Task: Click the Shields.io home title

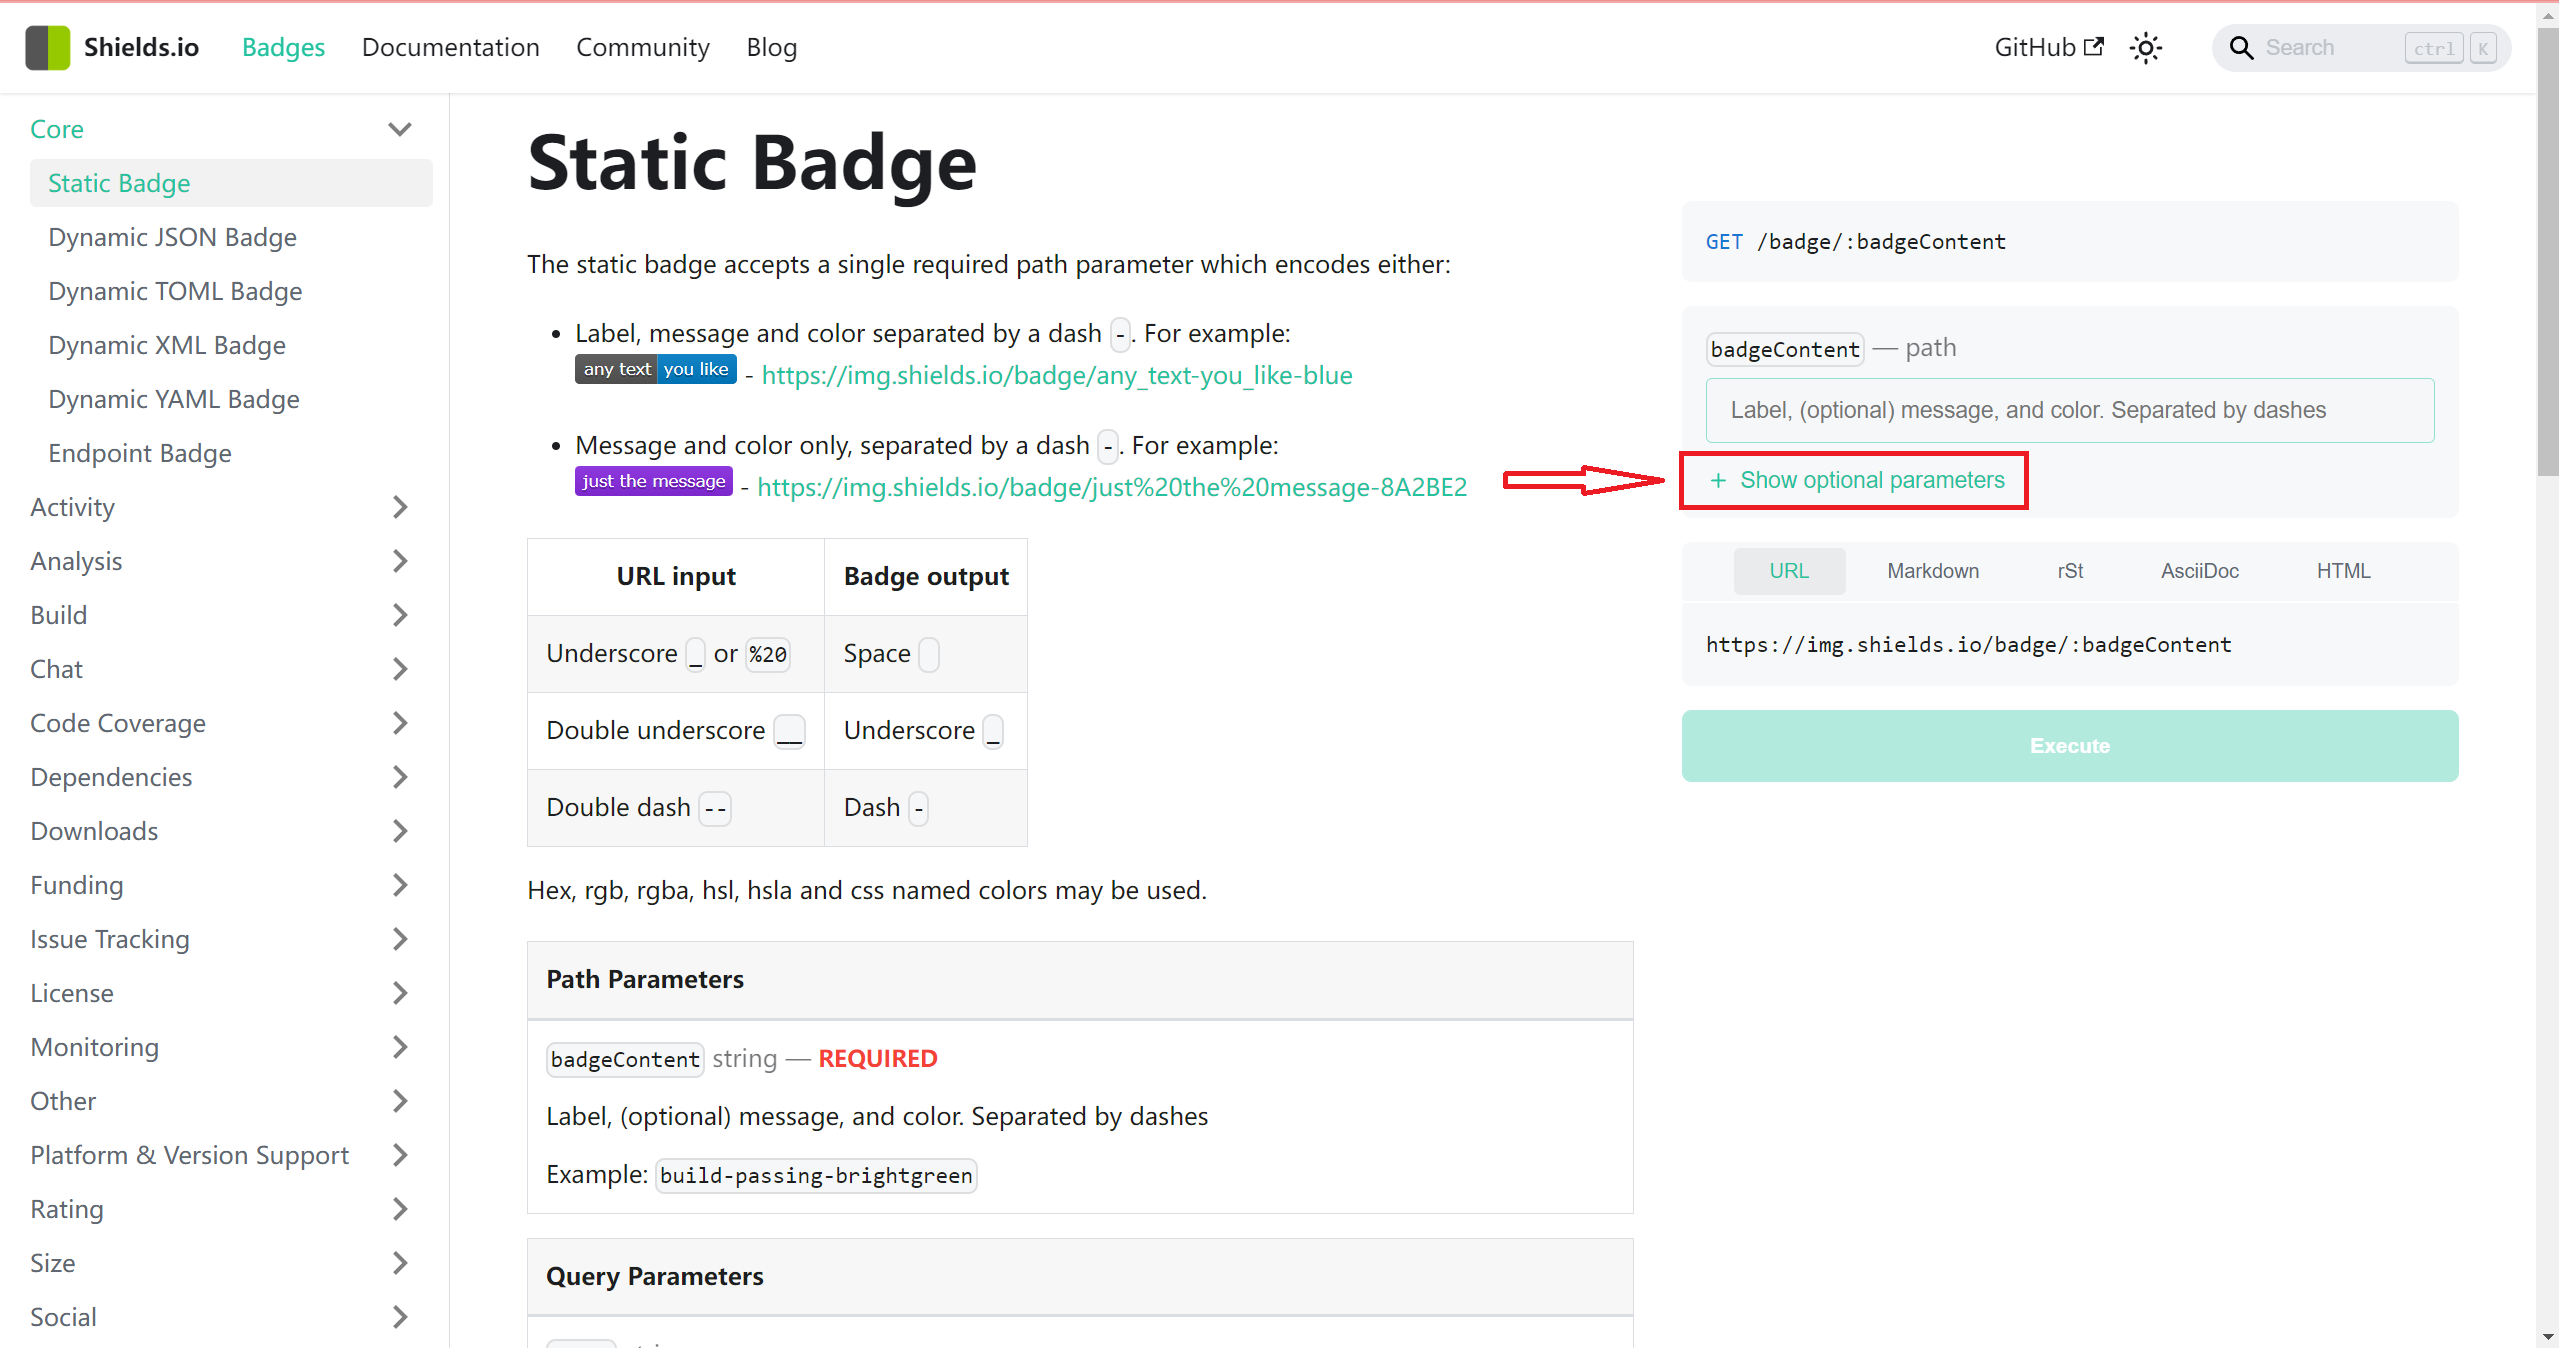Action: (x=141, y=47)
